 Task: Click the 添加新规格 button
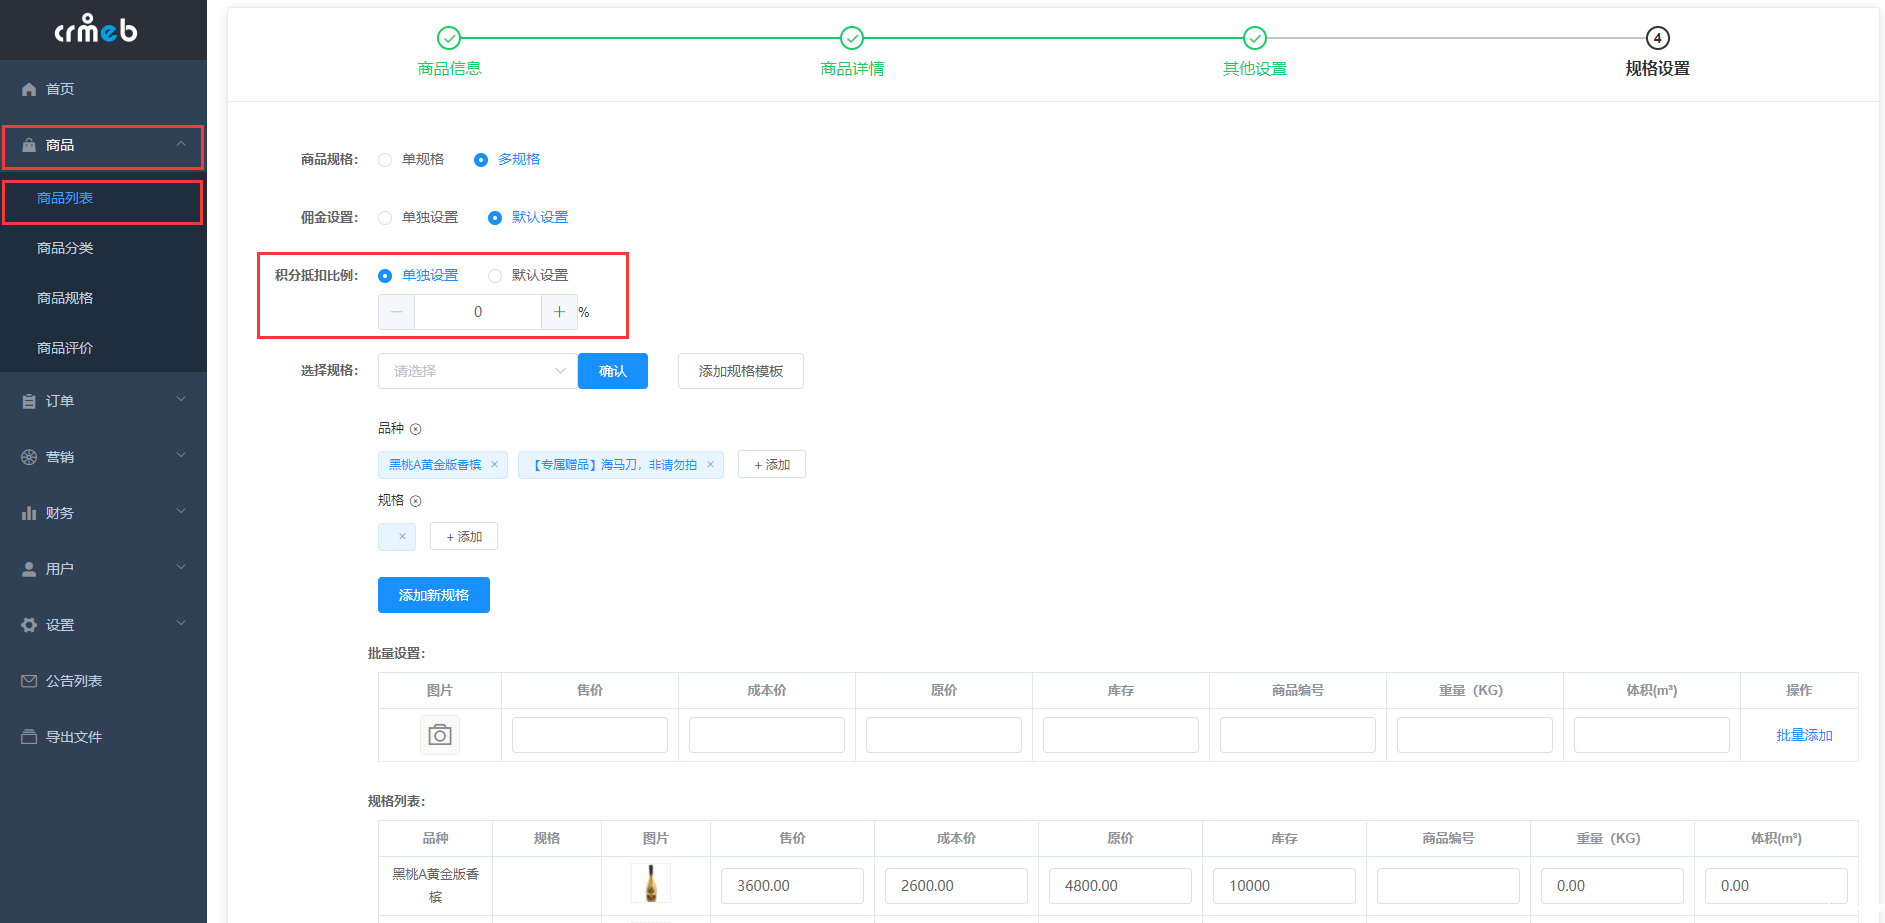point(434,595)
